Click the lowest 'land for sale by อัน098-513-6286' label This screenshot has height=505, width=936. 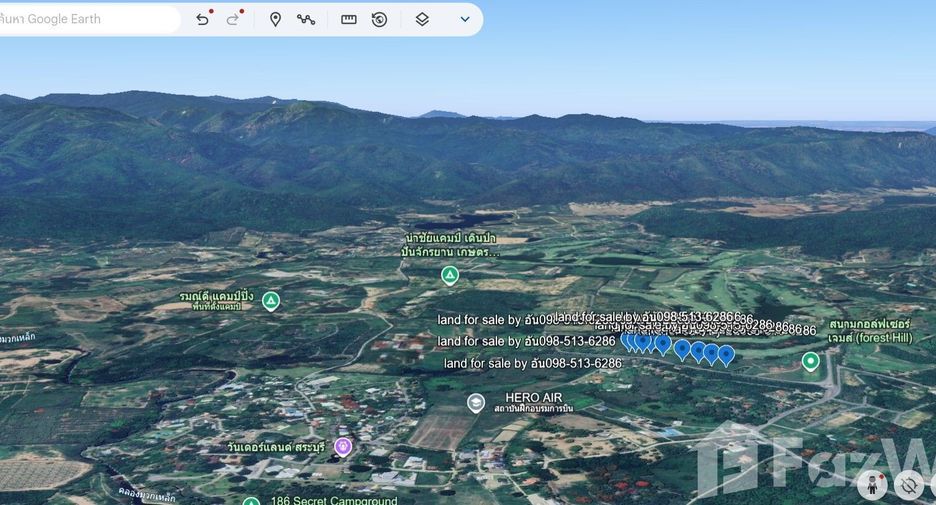(532, 363)
